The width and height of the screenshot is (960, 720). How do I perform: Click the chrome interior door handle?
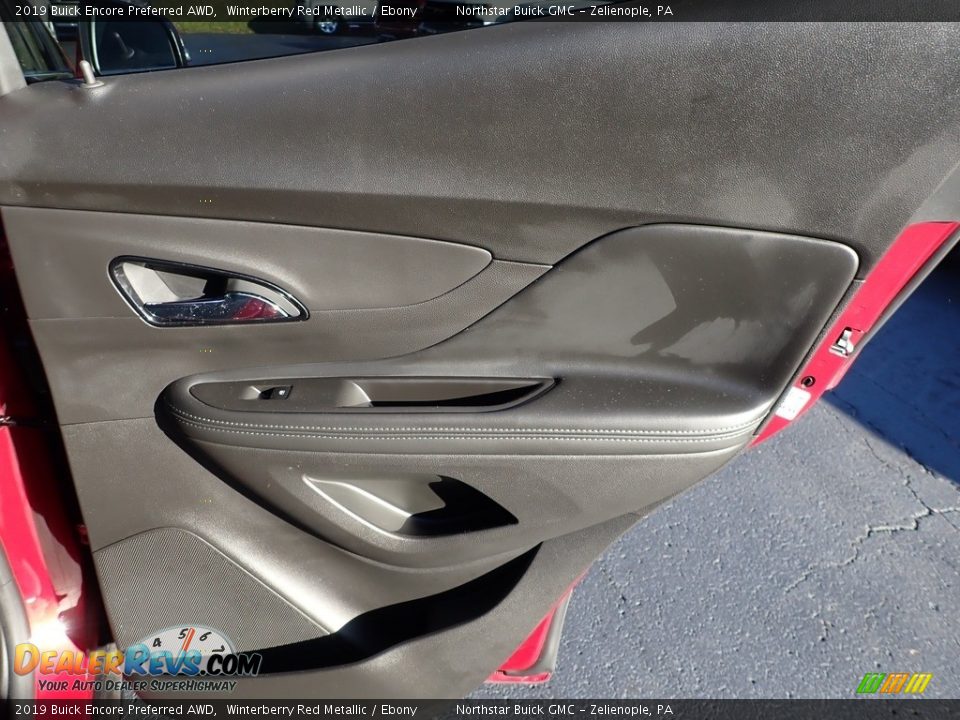206,295
